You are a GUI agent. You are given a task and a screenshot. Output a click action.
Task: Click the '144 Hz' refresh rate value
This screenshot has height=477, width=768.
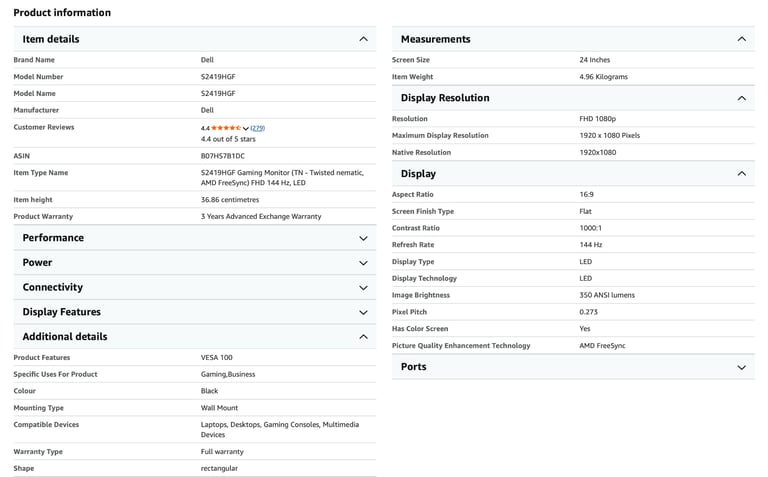point(591,245)
